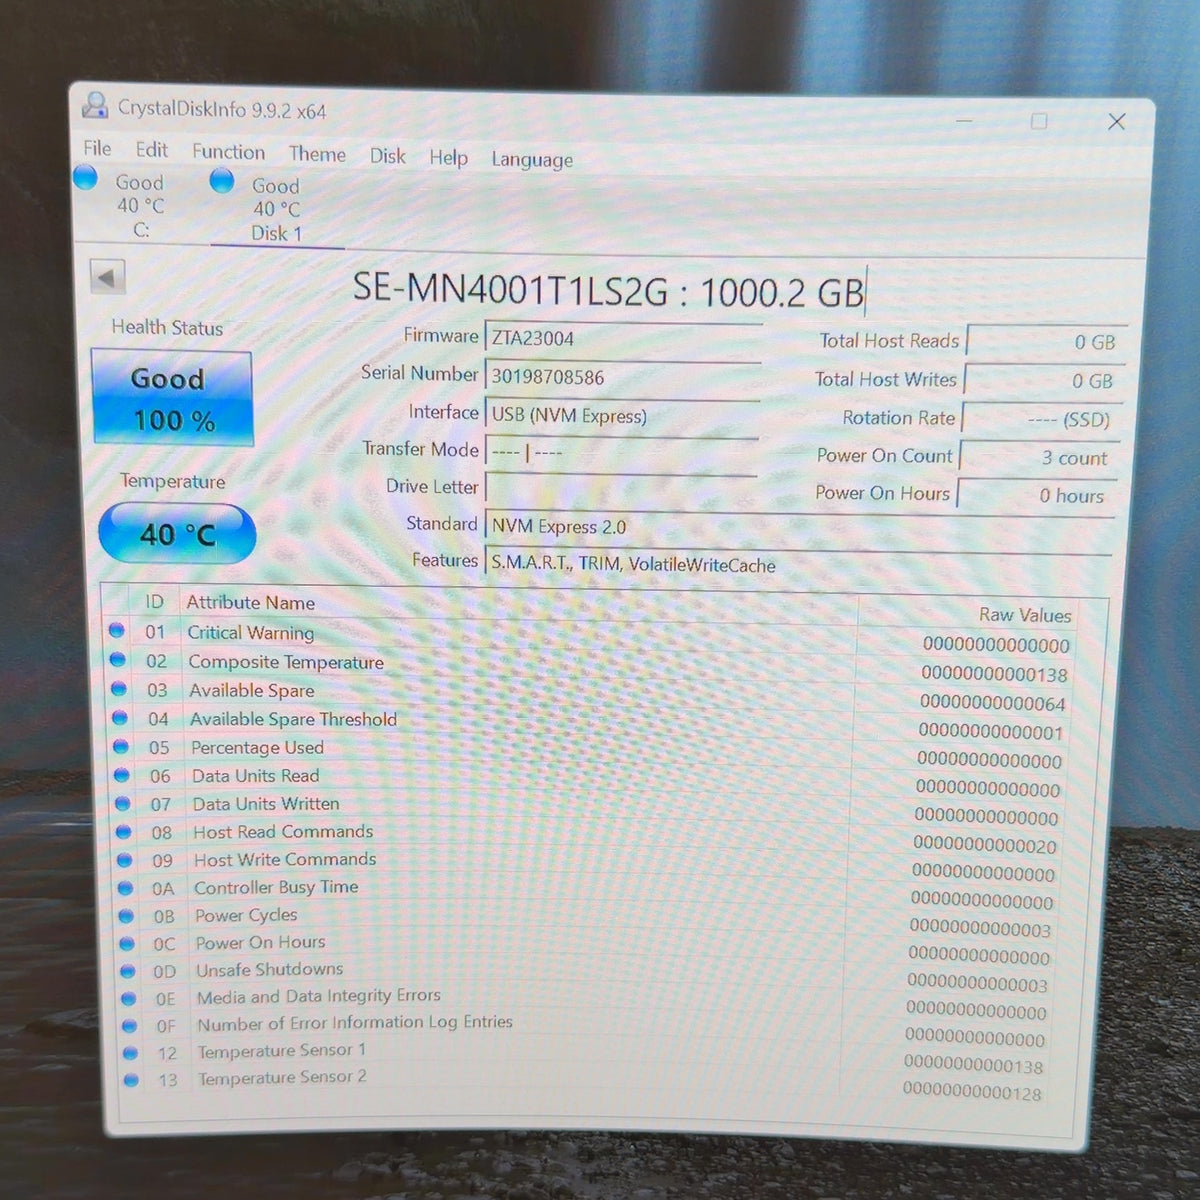Click the Interface field USB (NVM Express)

pos(622,416)
